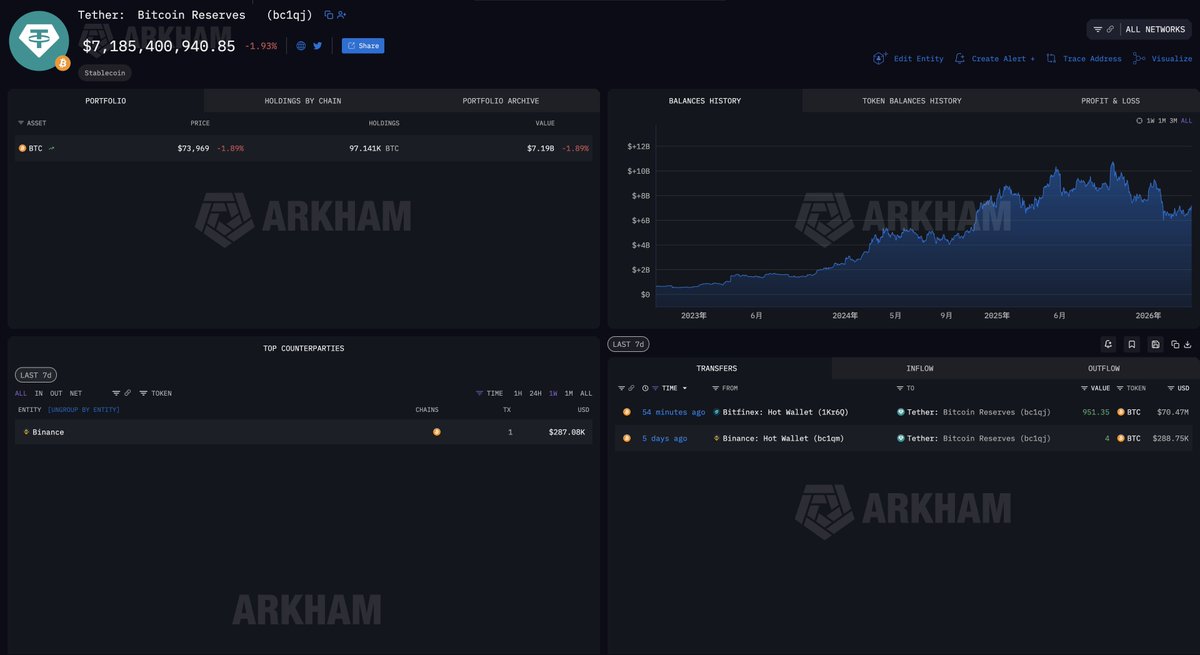This screenshot has height=655, width=1200.
Task: Set chart range to 3M
Action: pos(1174,121)
